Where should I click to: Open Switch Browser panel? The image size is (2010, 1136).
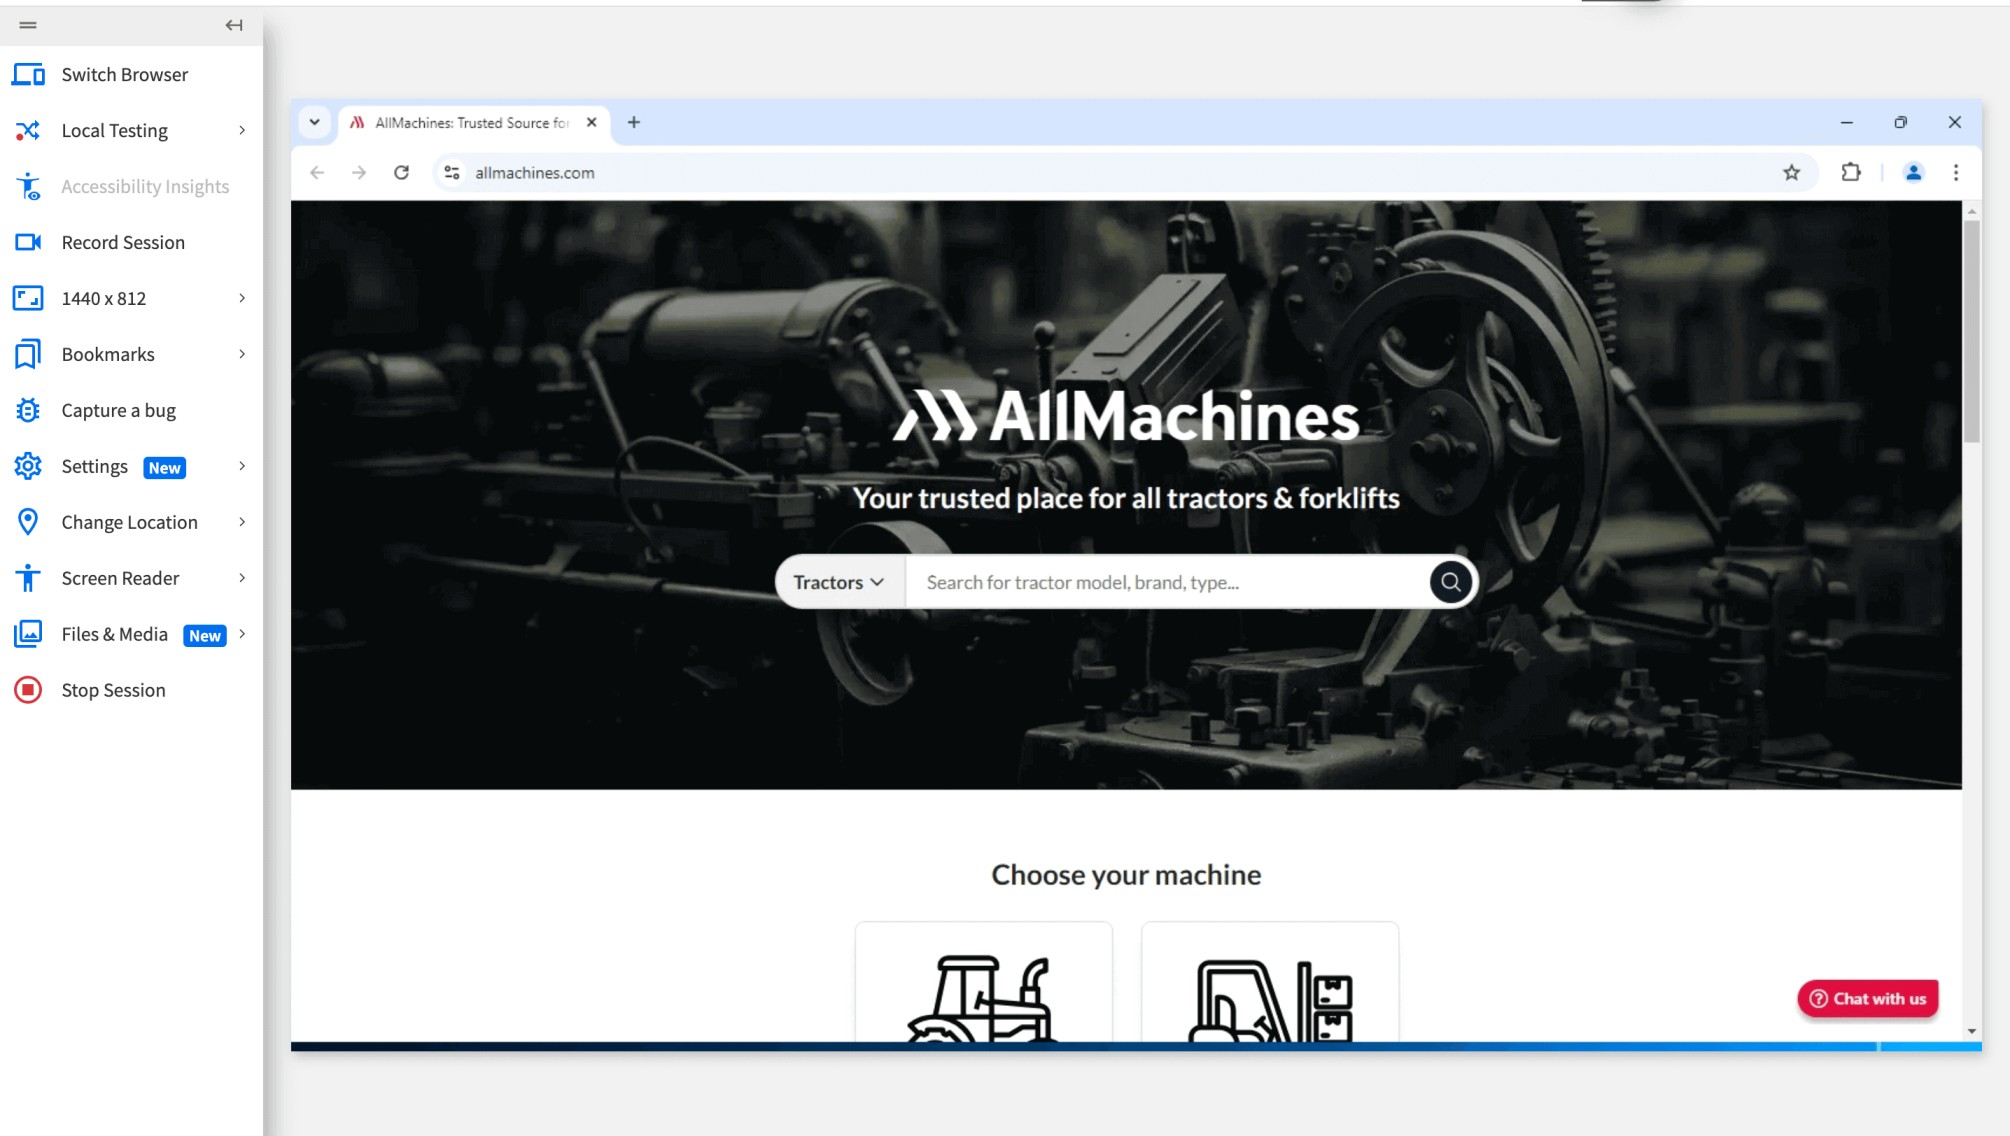pos(124,75)
